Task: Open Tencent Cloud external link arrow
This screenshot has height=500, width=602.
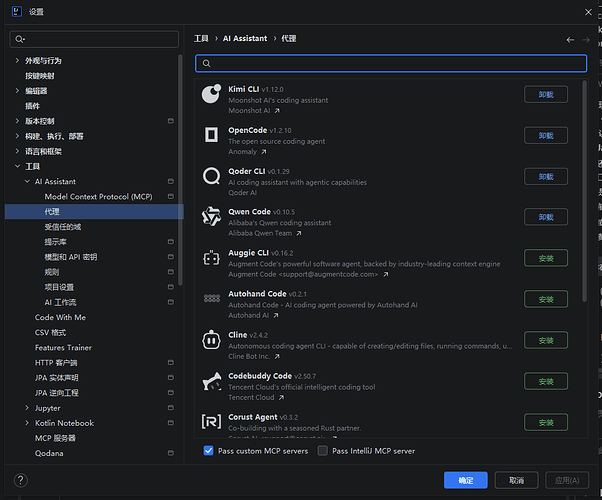Action: 281,397
